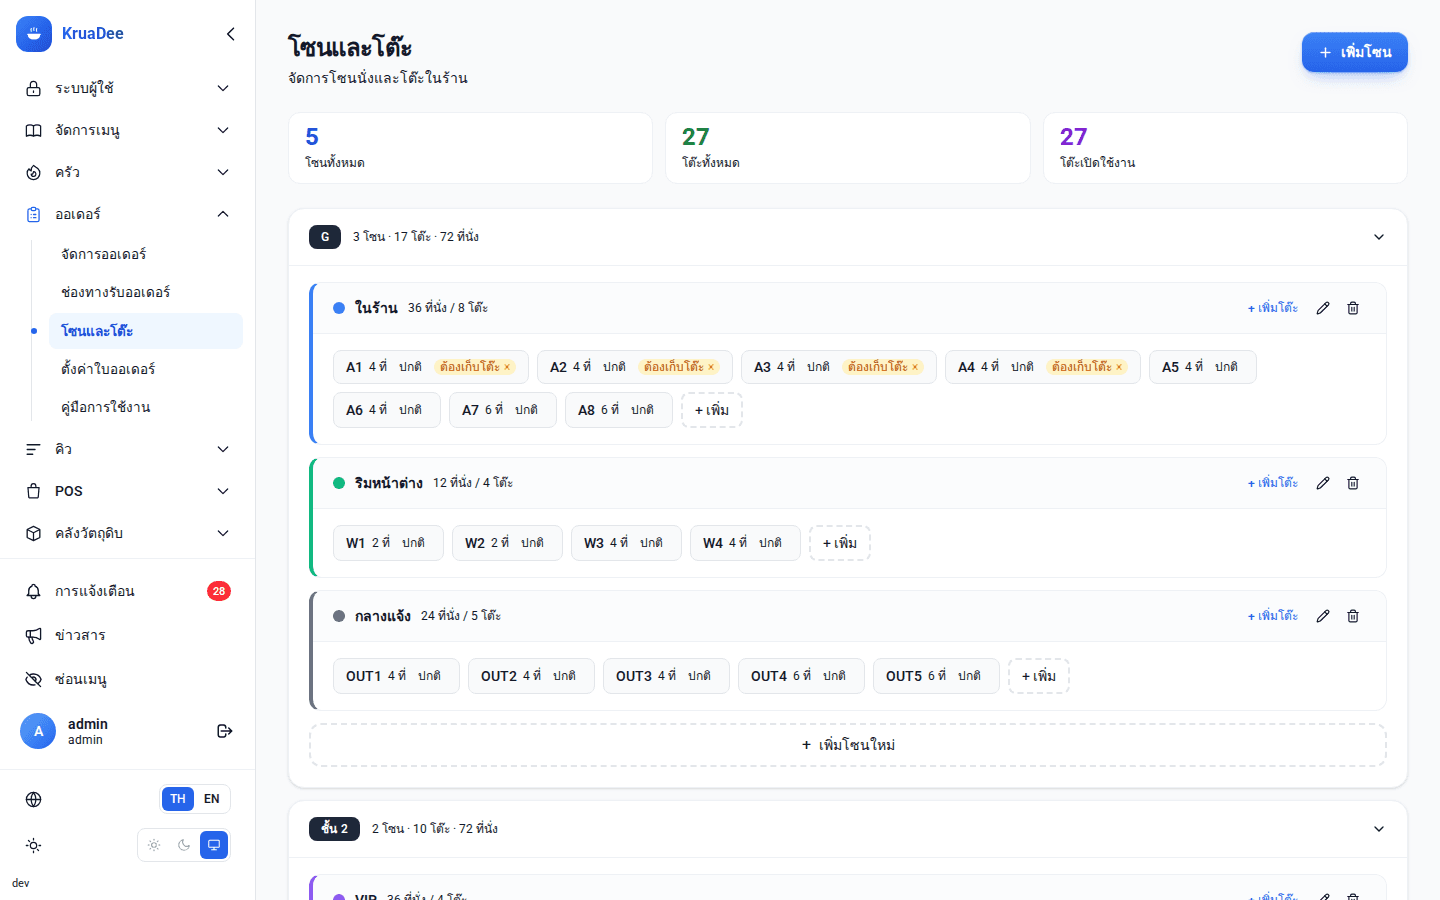Click เพิ่ม button after table W4

click(840, 543)
